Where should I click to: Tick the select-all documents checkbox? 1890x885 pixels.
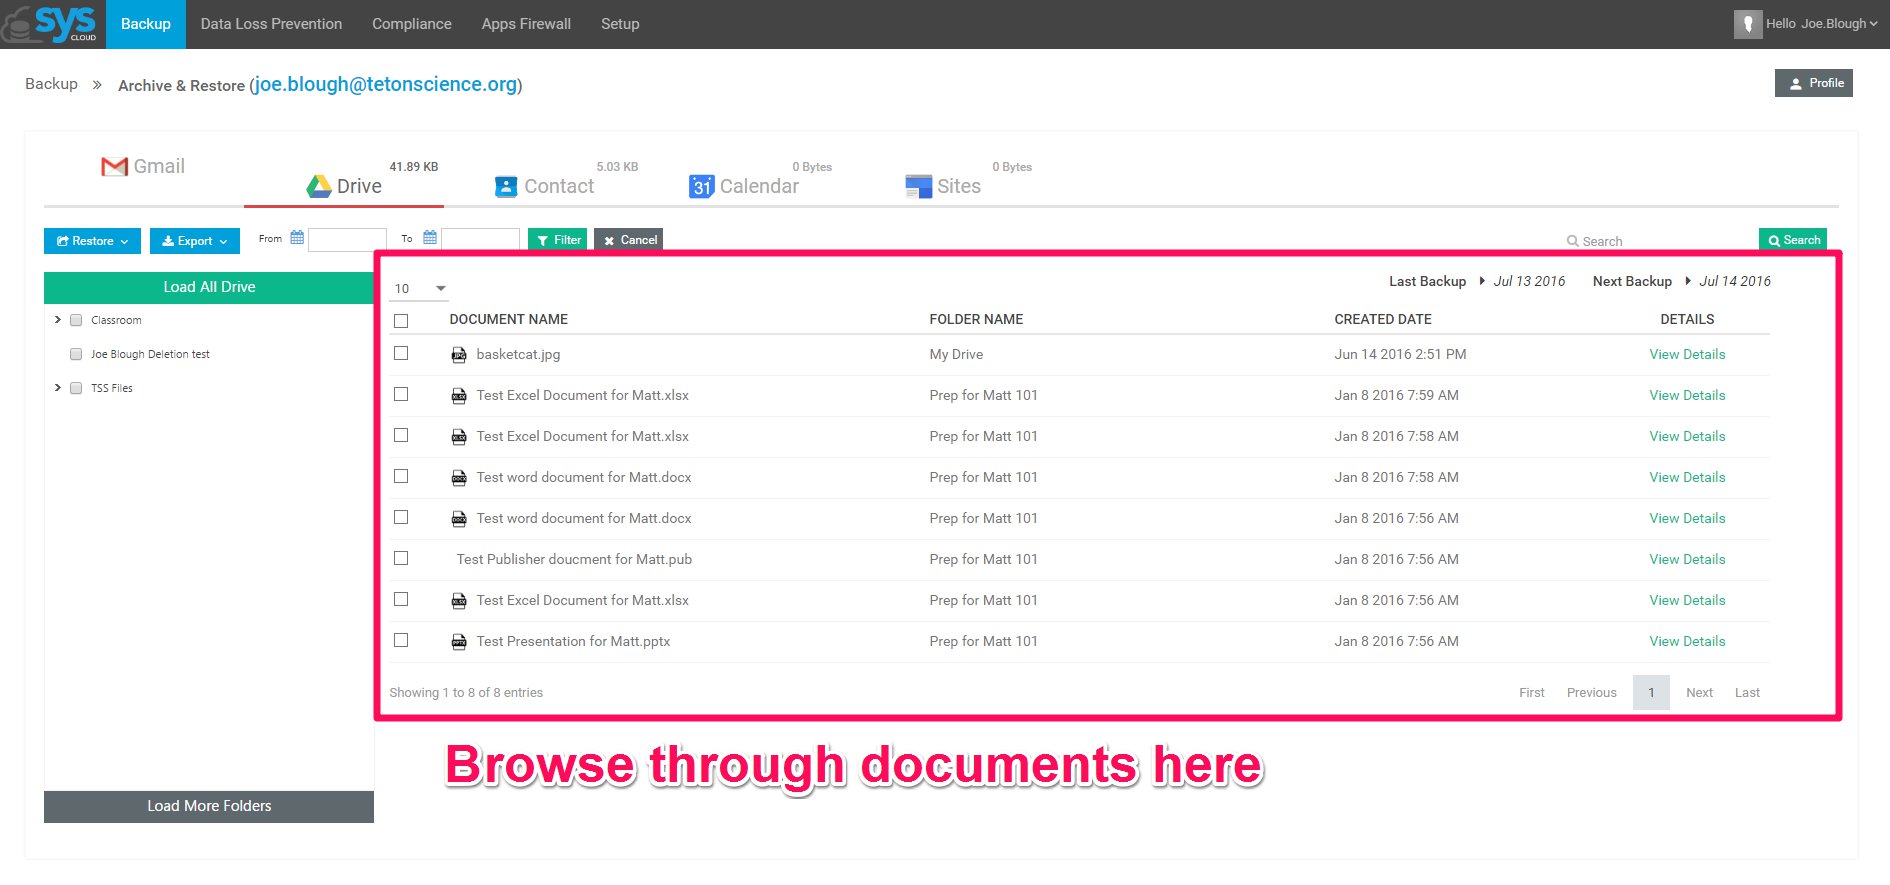pos(401,321)
